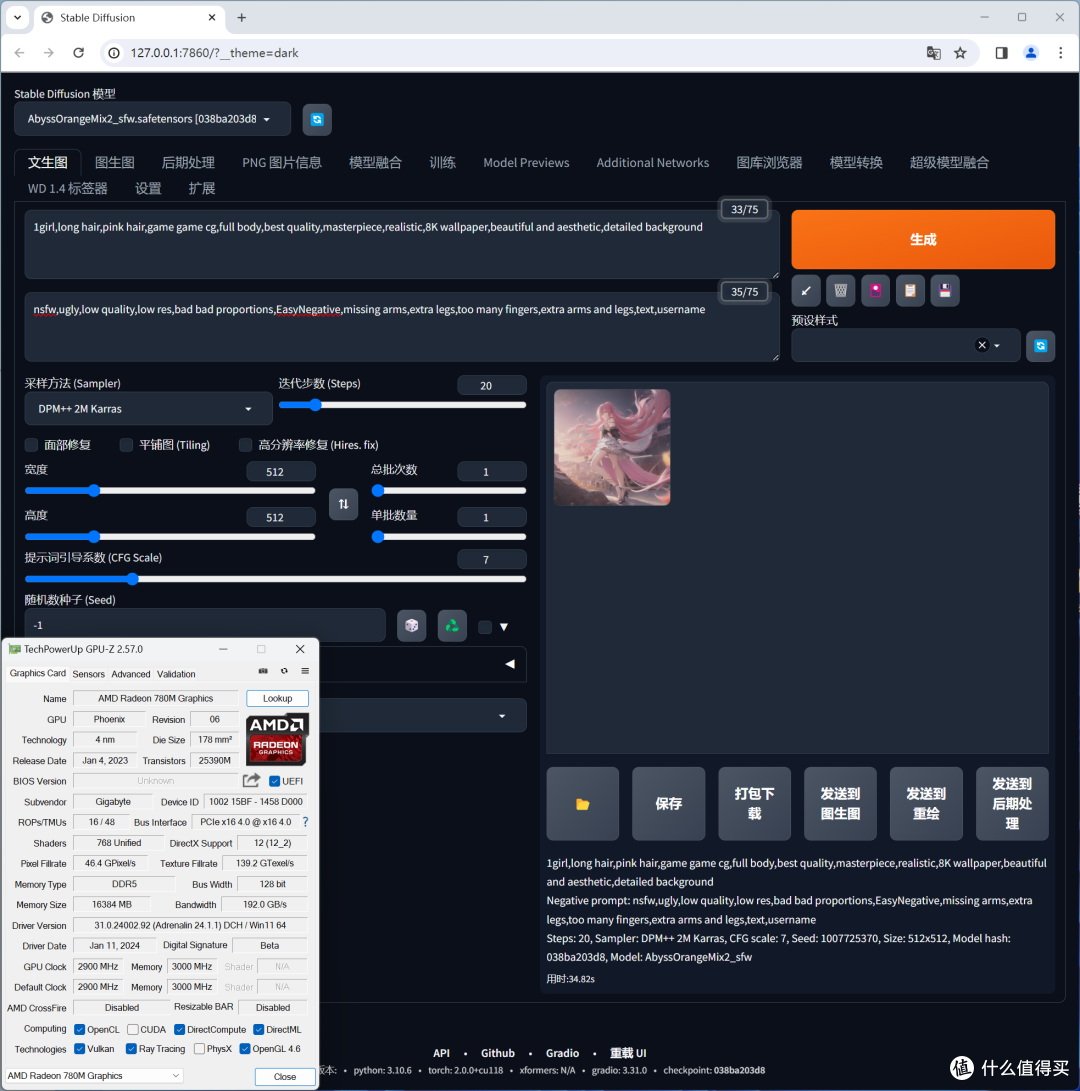Bookmark this page with the star icon

click(x=960, y=53)
